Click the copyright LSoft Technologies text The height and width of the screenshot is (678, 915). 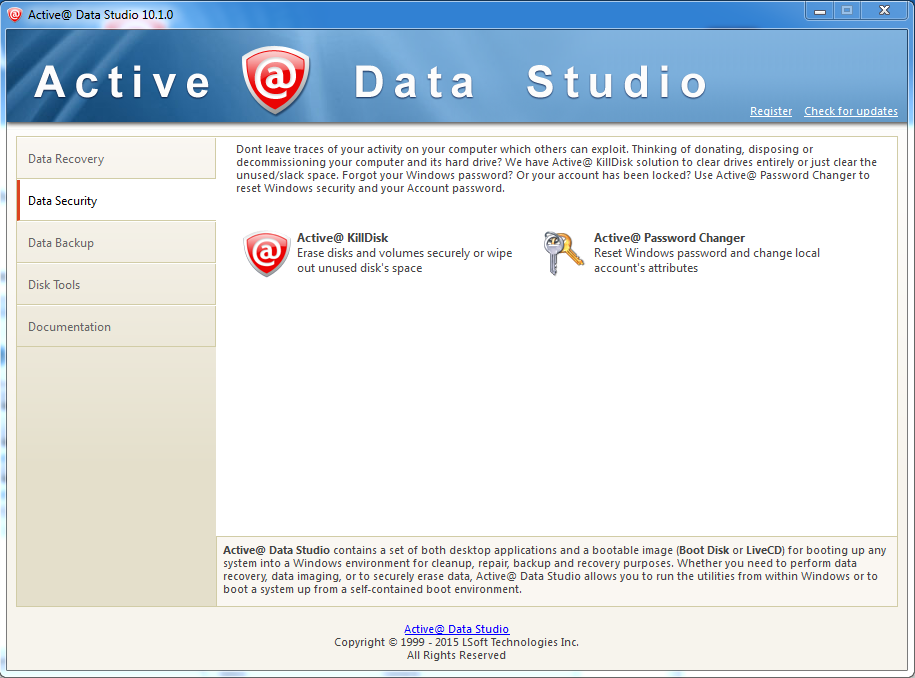tap(456, 642)
